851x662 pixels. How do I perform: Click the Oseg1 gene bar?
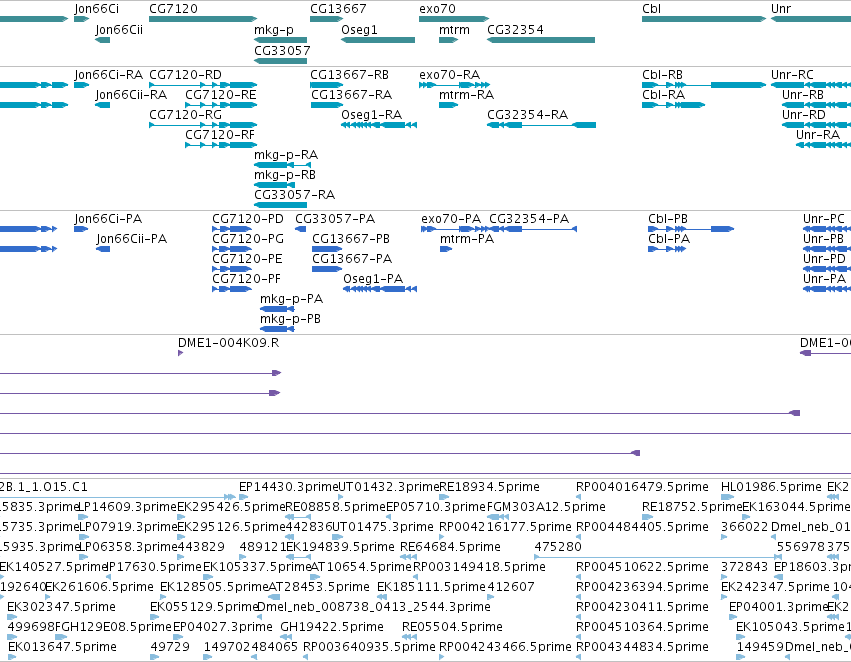pos(378,40)
